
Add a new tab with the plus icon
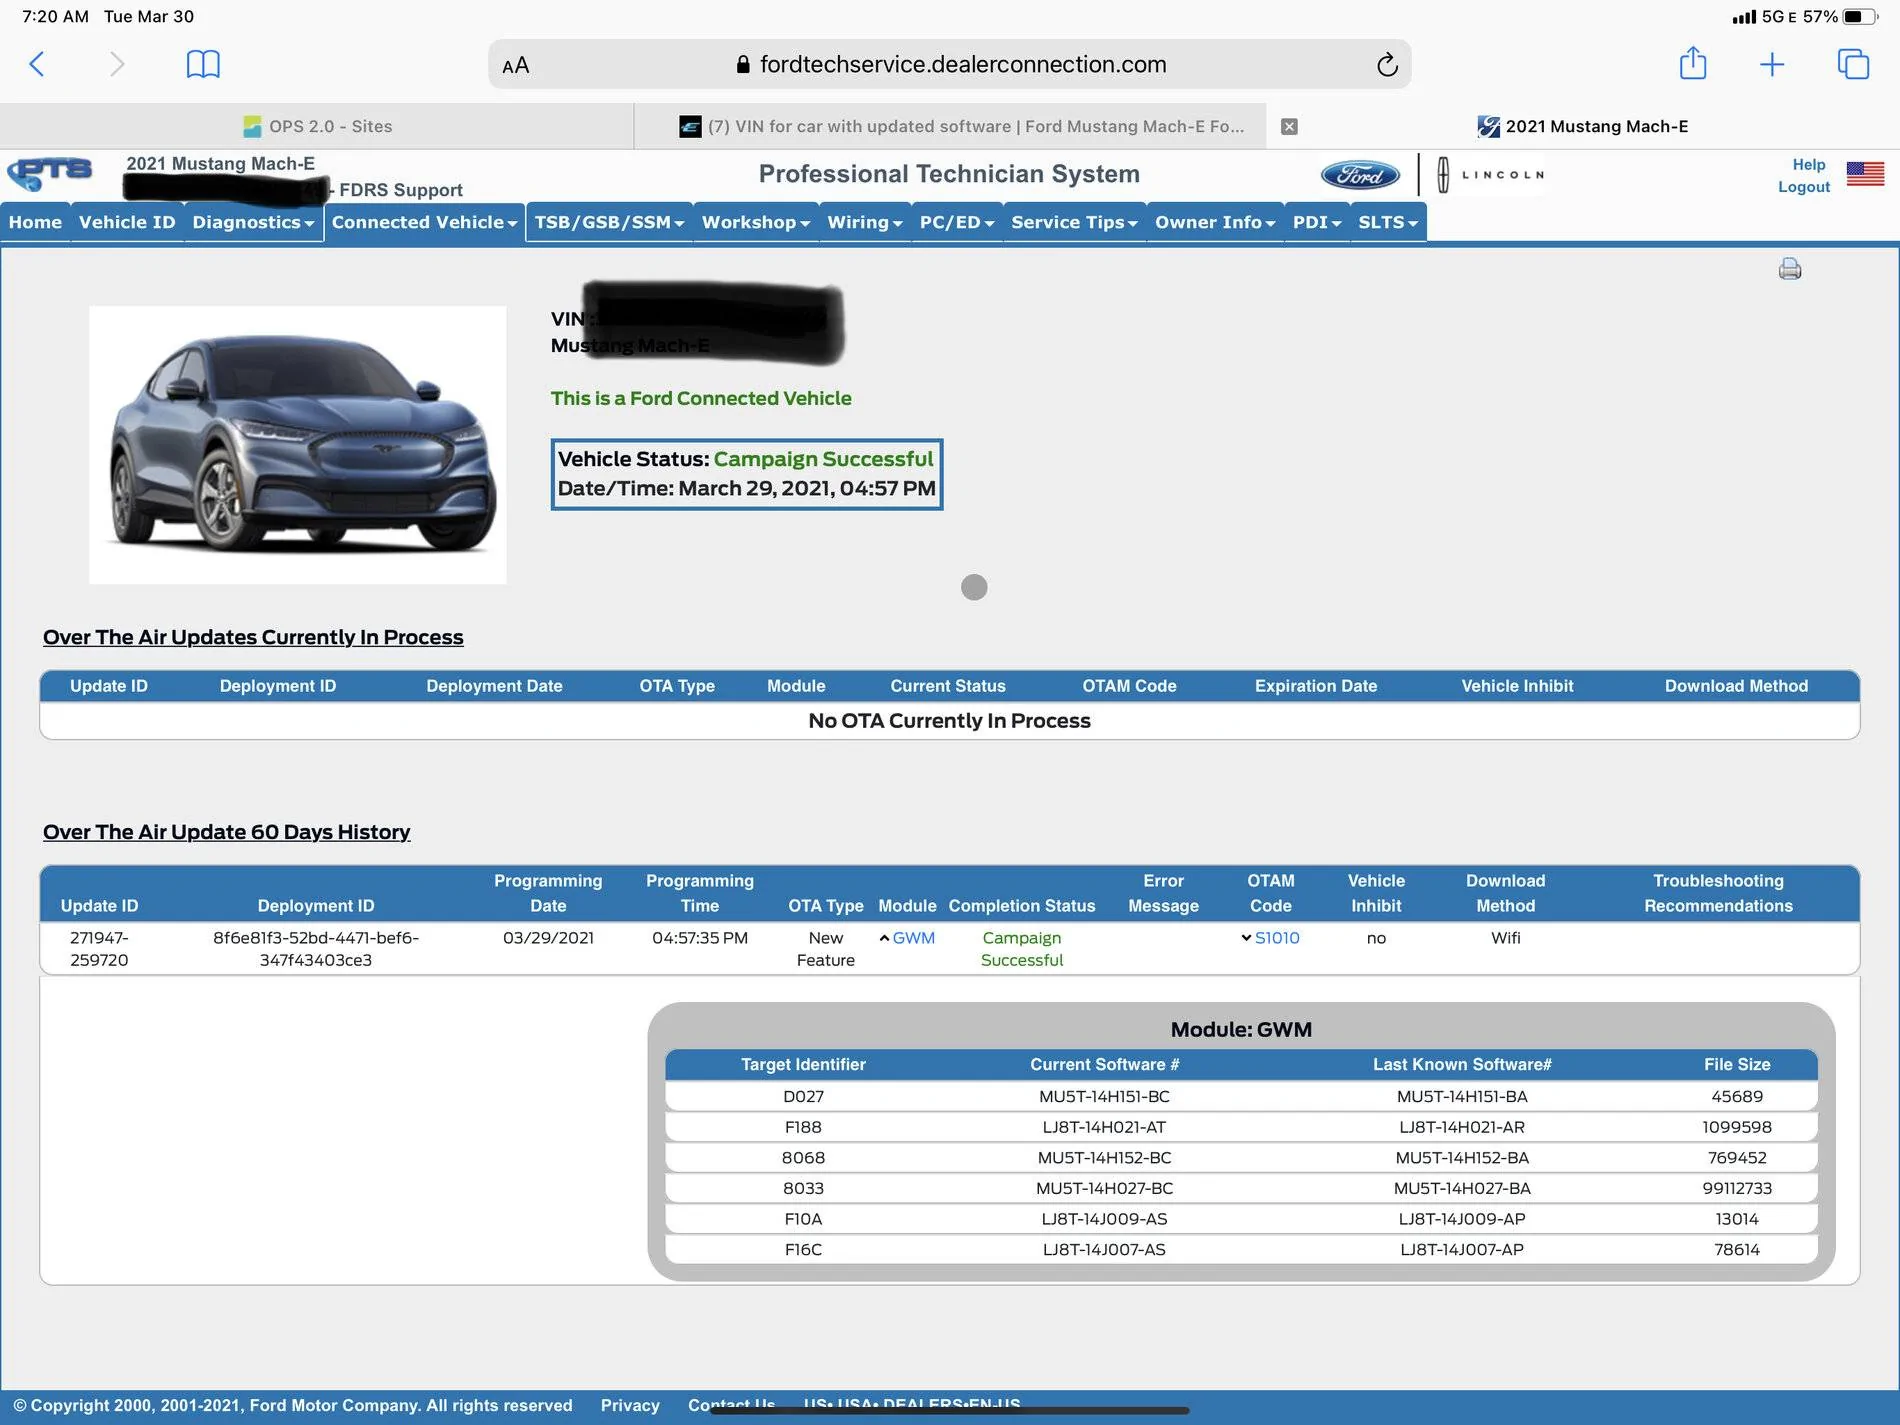coord(1772,64)
